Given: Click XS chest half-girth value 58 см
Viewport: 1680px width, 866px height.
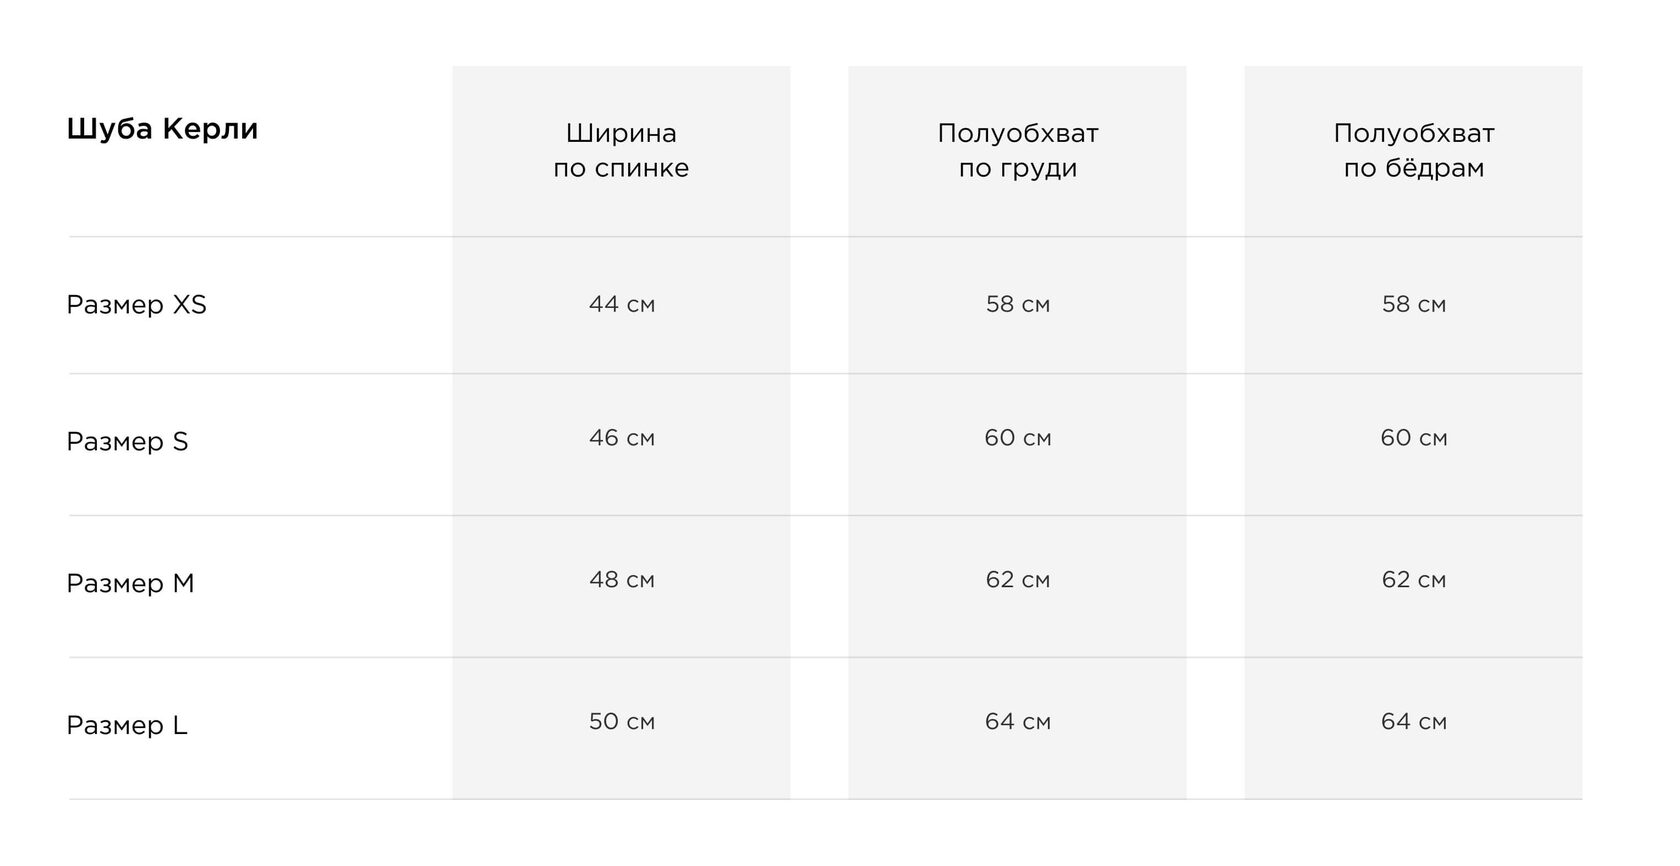Looking at the screenshot, I should (x=1017, y=304).
